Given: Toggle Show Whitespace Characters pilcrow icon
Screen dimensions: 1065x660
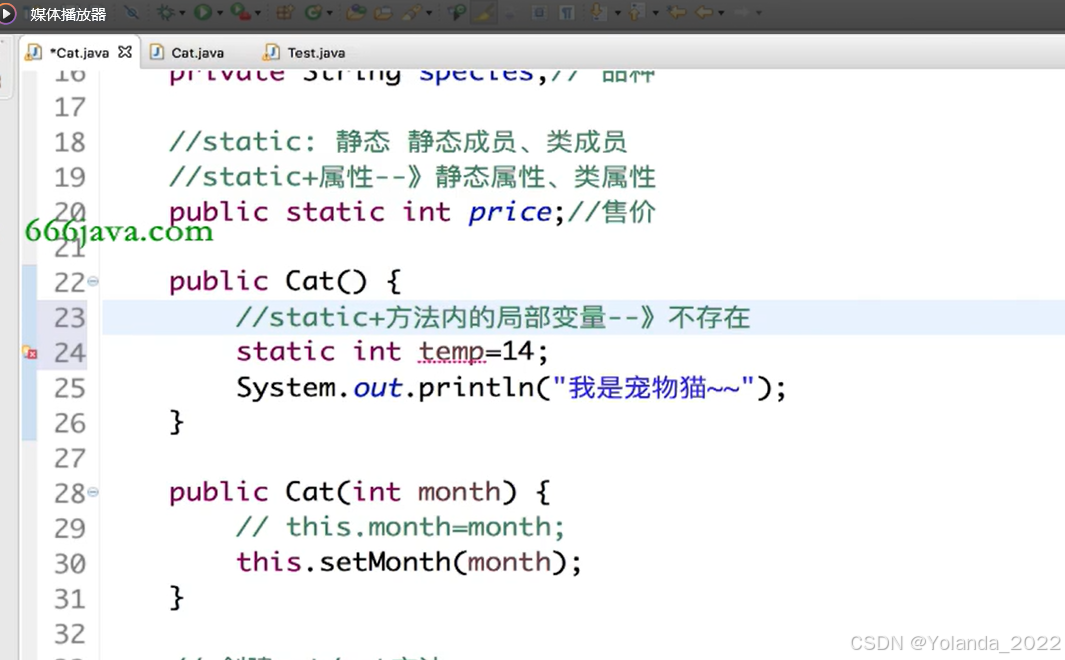Looking at the screenshot, I should pos(566,12).
